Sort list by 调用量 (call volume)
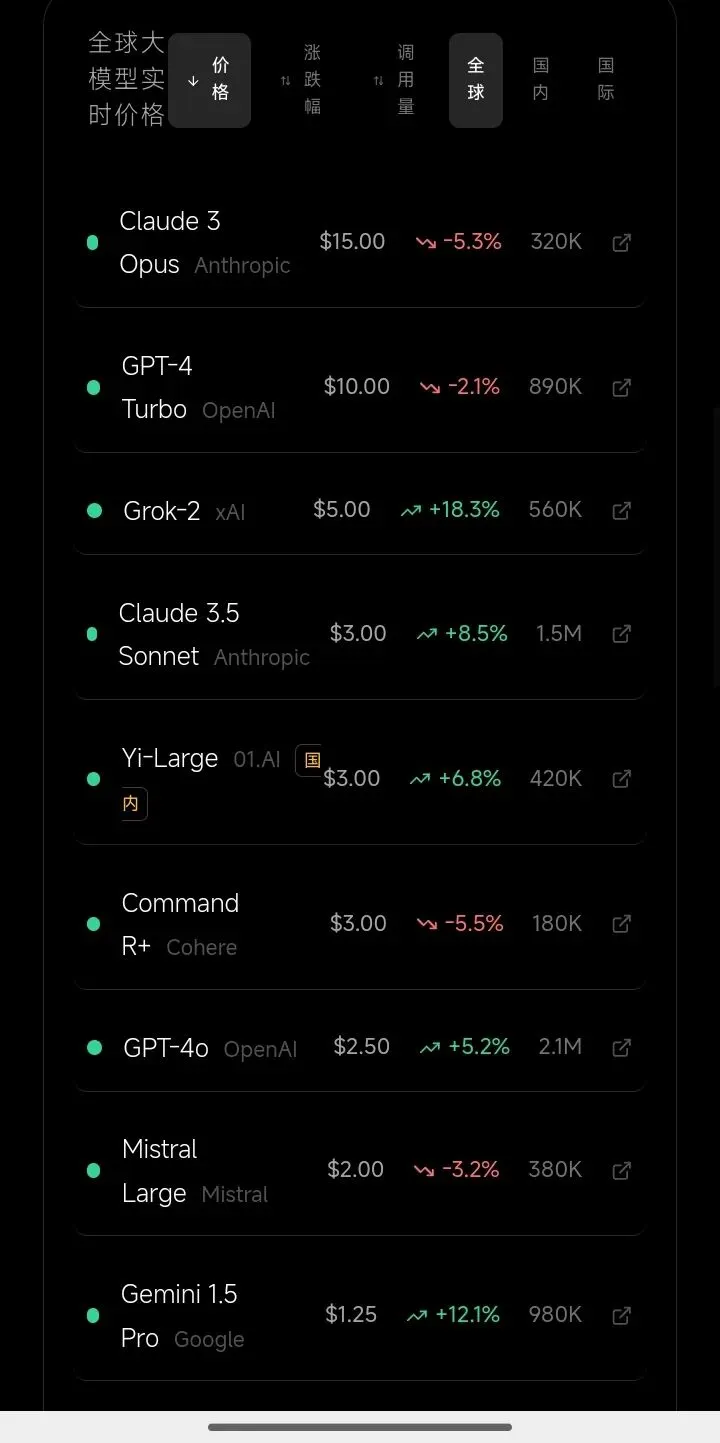 [x=394, y=80]
